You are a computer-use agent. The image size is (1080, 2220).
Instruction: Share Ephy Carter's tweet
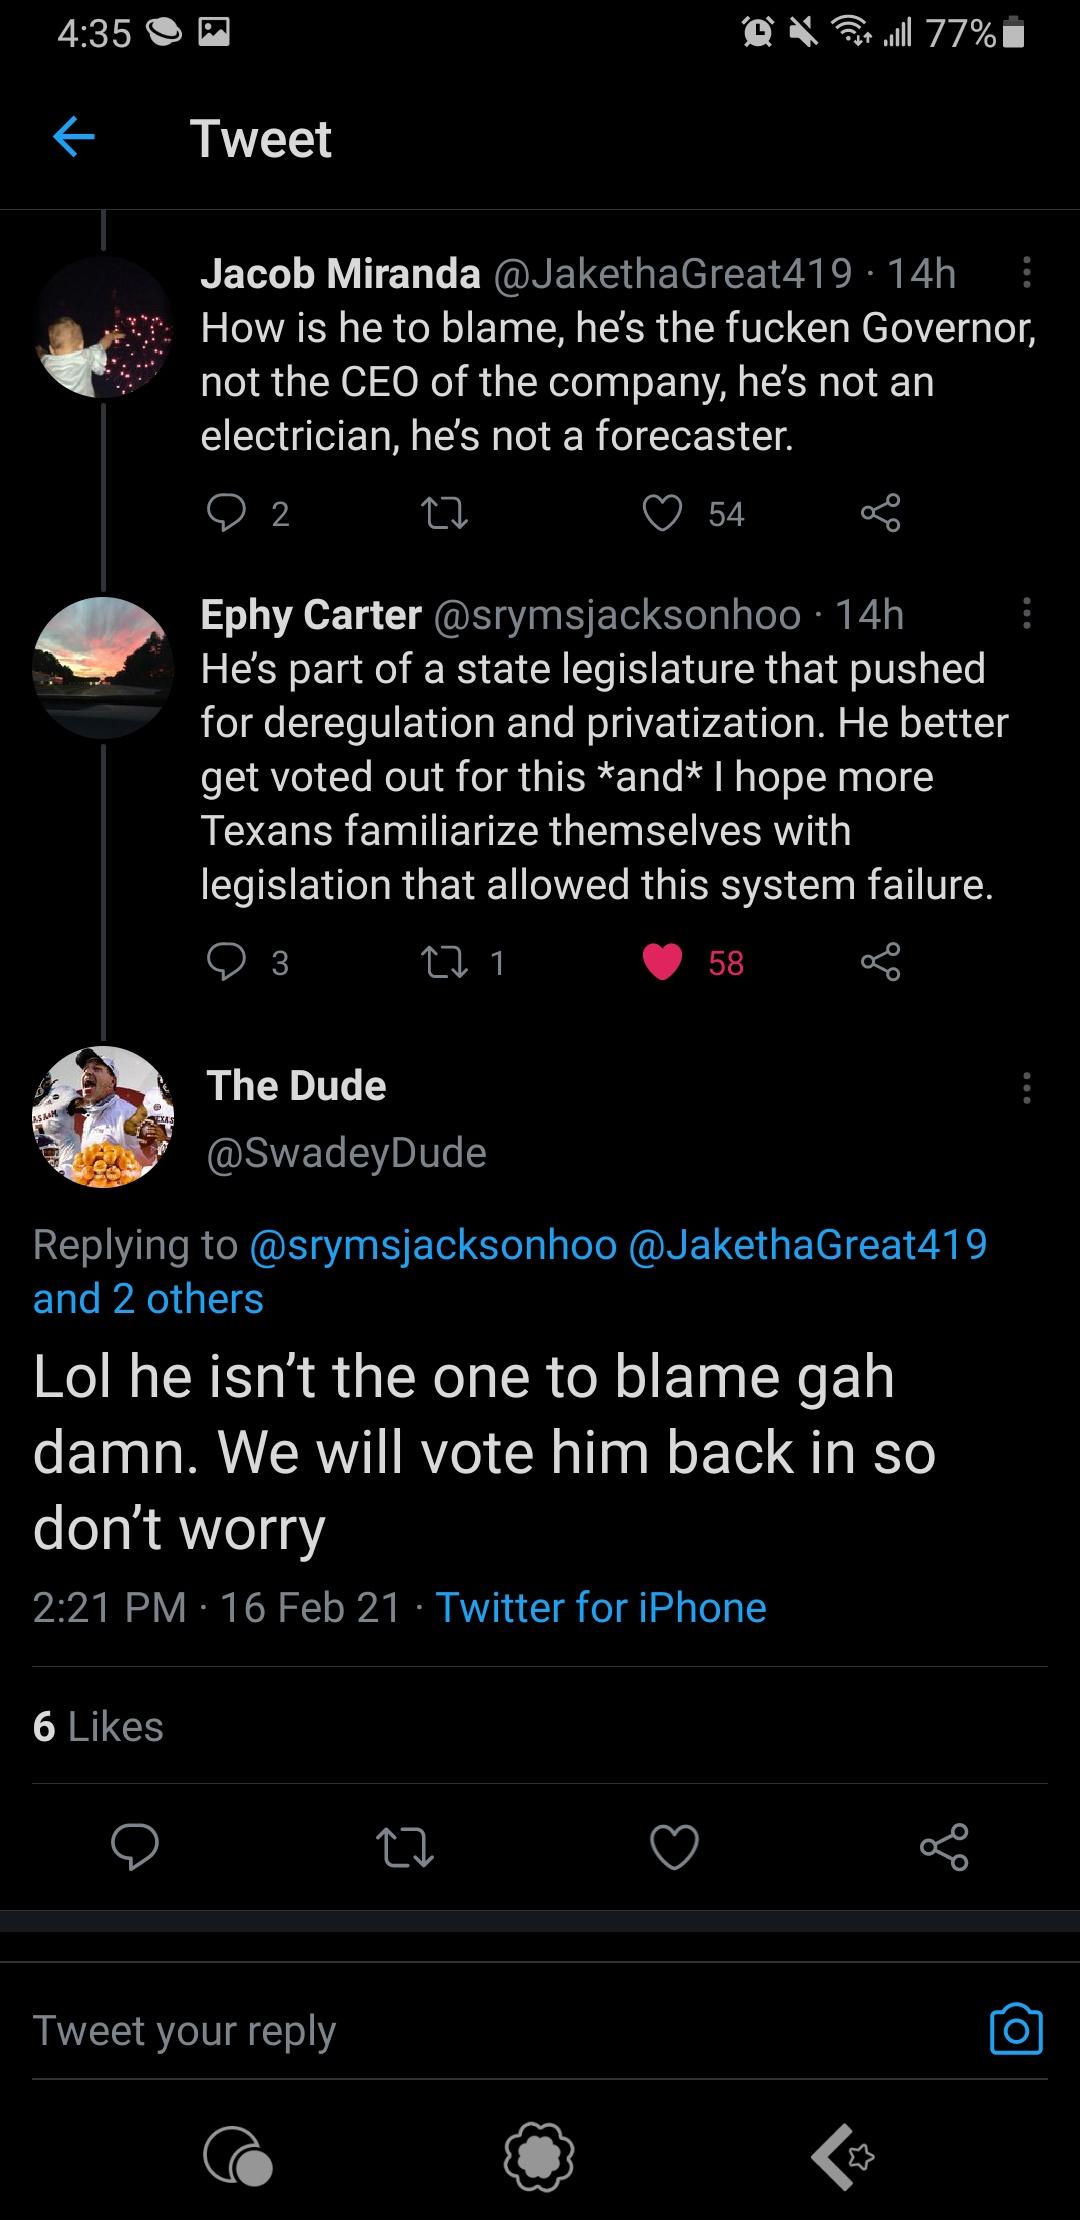coord(880,962)
